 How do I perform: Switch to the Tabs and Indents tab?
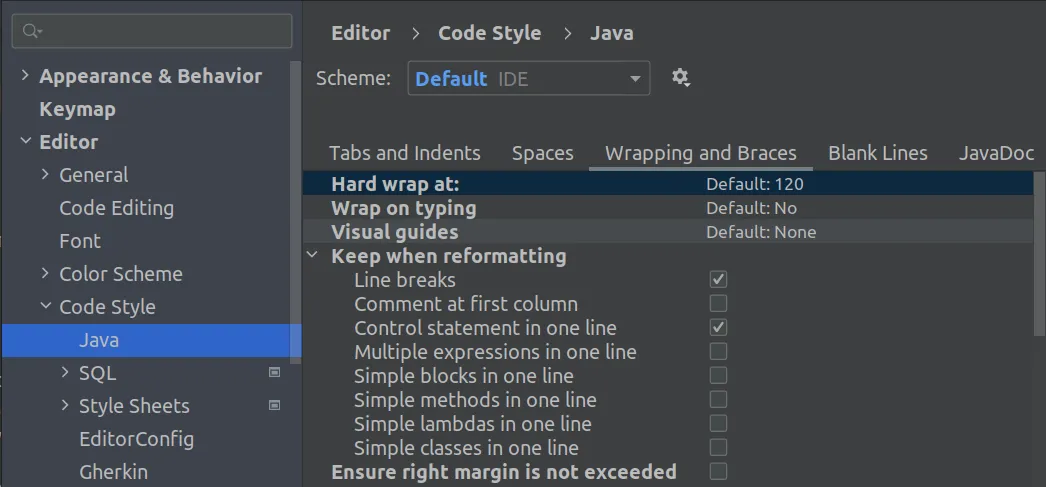point(404,153)
